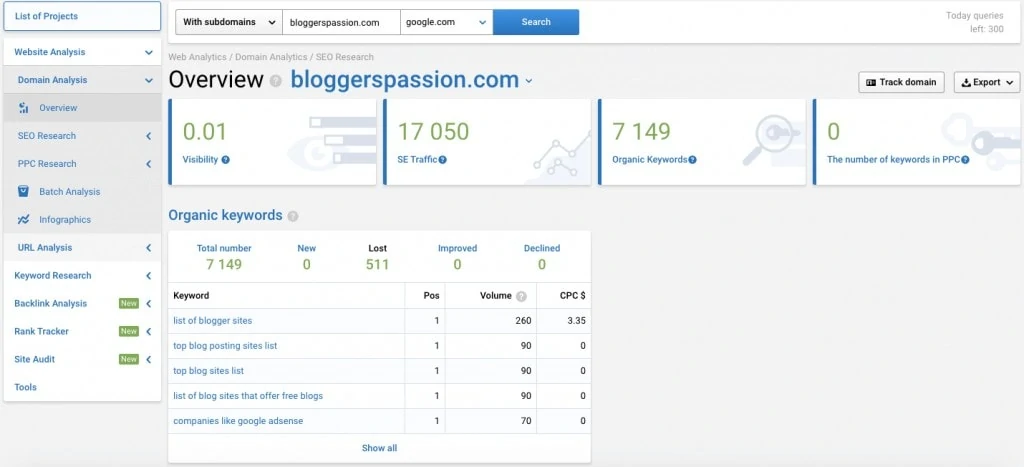Click Show all keywords link
Image resolution: width=1024 pixels, height=467 pixels.
point(379,448)
